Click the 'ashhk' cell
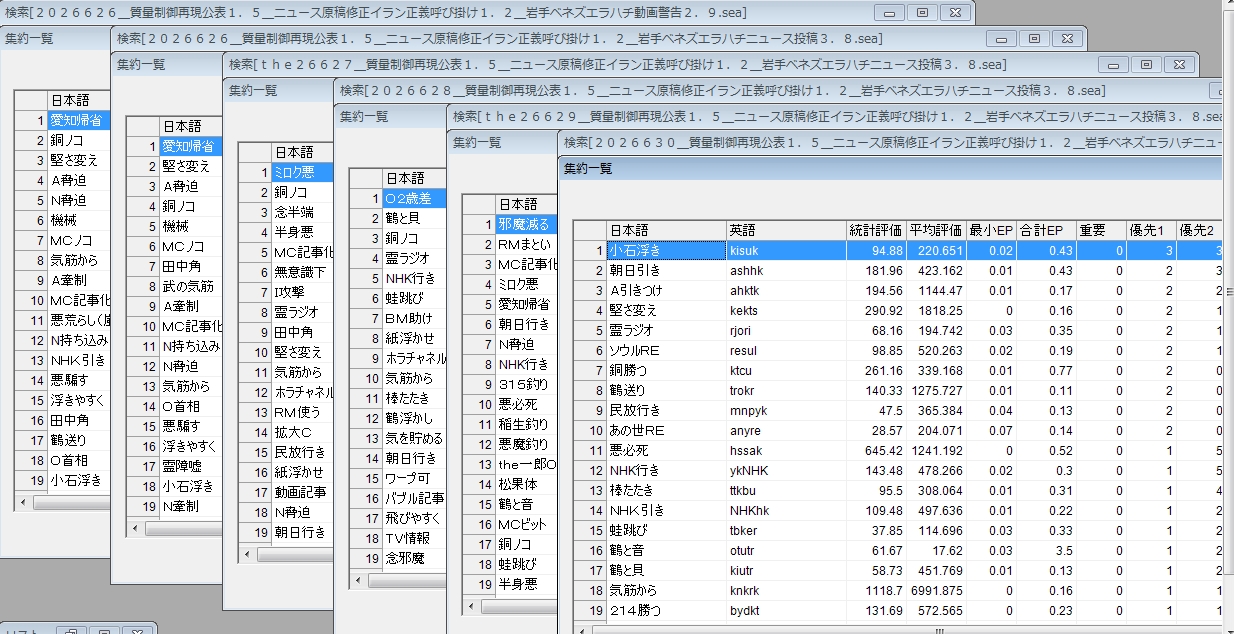Image resolution: width=1234 pixels, height=634 pixels. [785, 270]
